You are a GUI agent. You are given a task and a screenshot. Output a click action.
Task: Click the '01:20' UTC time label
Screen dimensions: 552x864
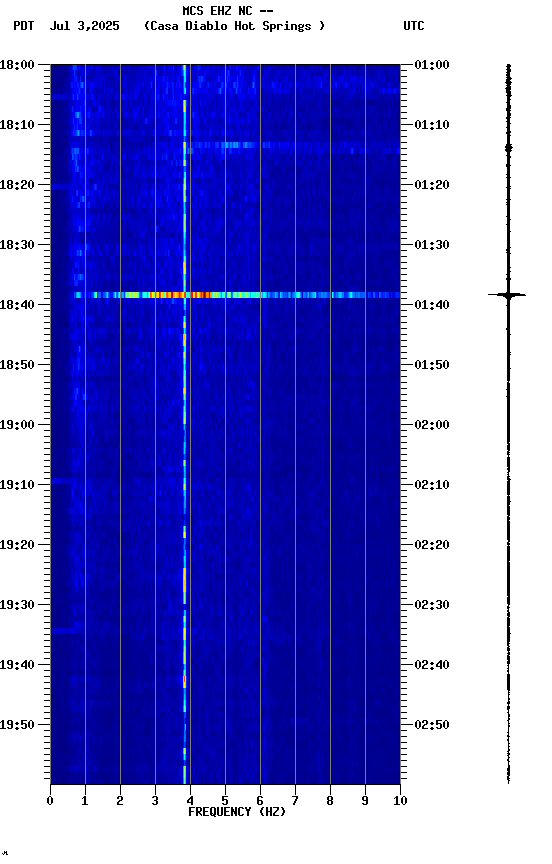[432, 185]
